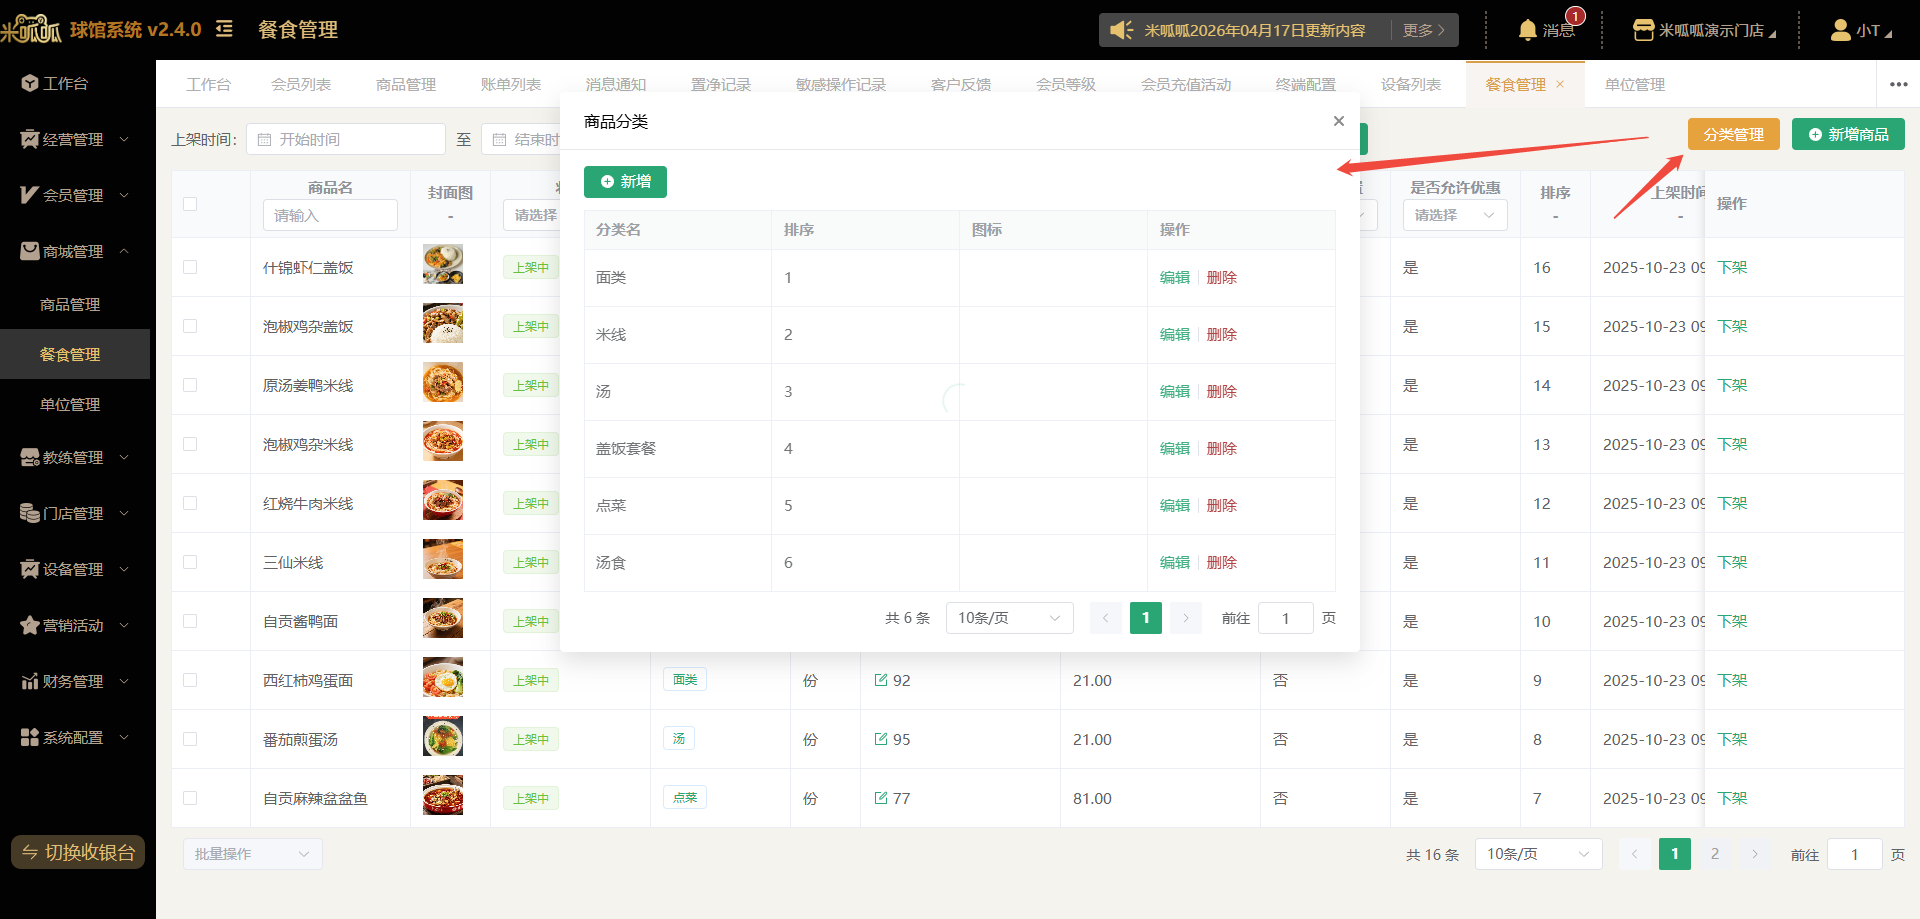
Task: Check the 自贡酱鸭面 row checkbox
Action: pos(190,621)
